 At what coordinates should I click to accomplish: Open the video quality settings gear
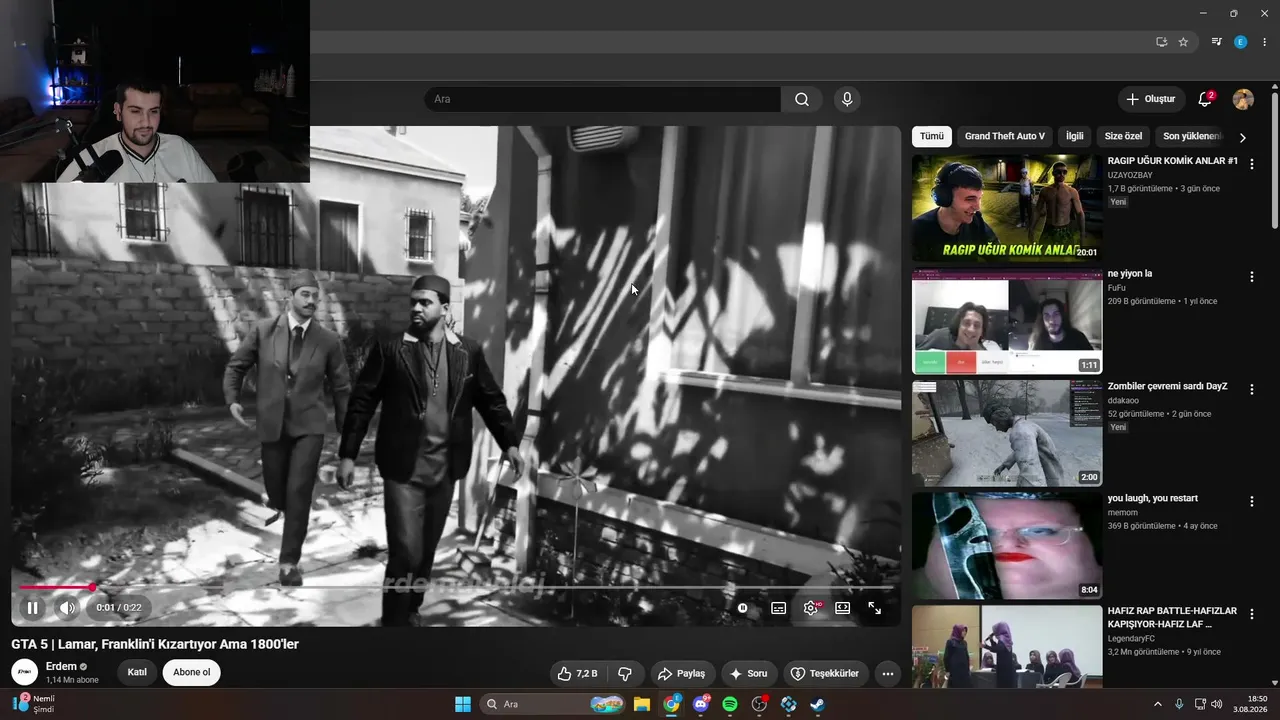(x=811, y=607)
